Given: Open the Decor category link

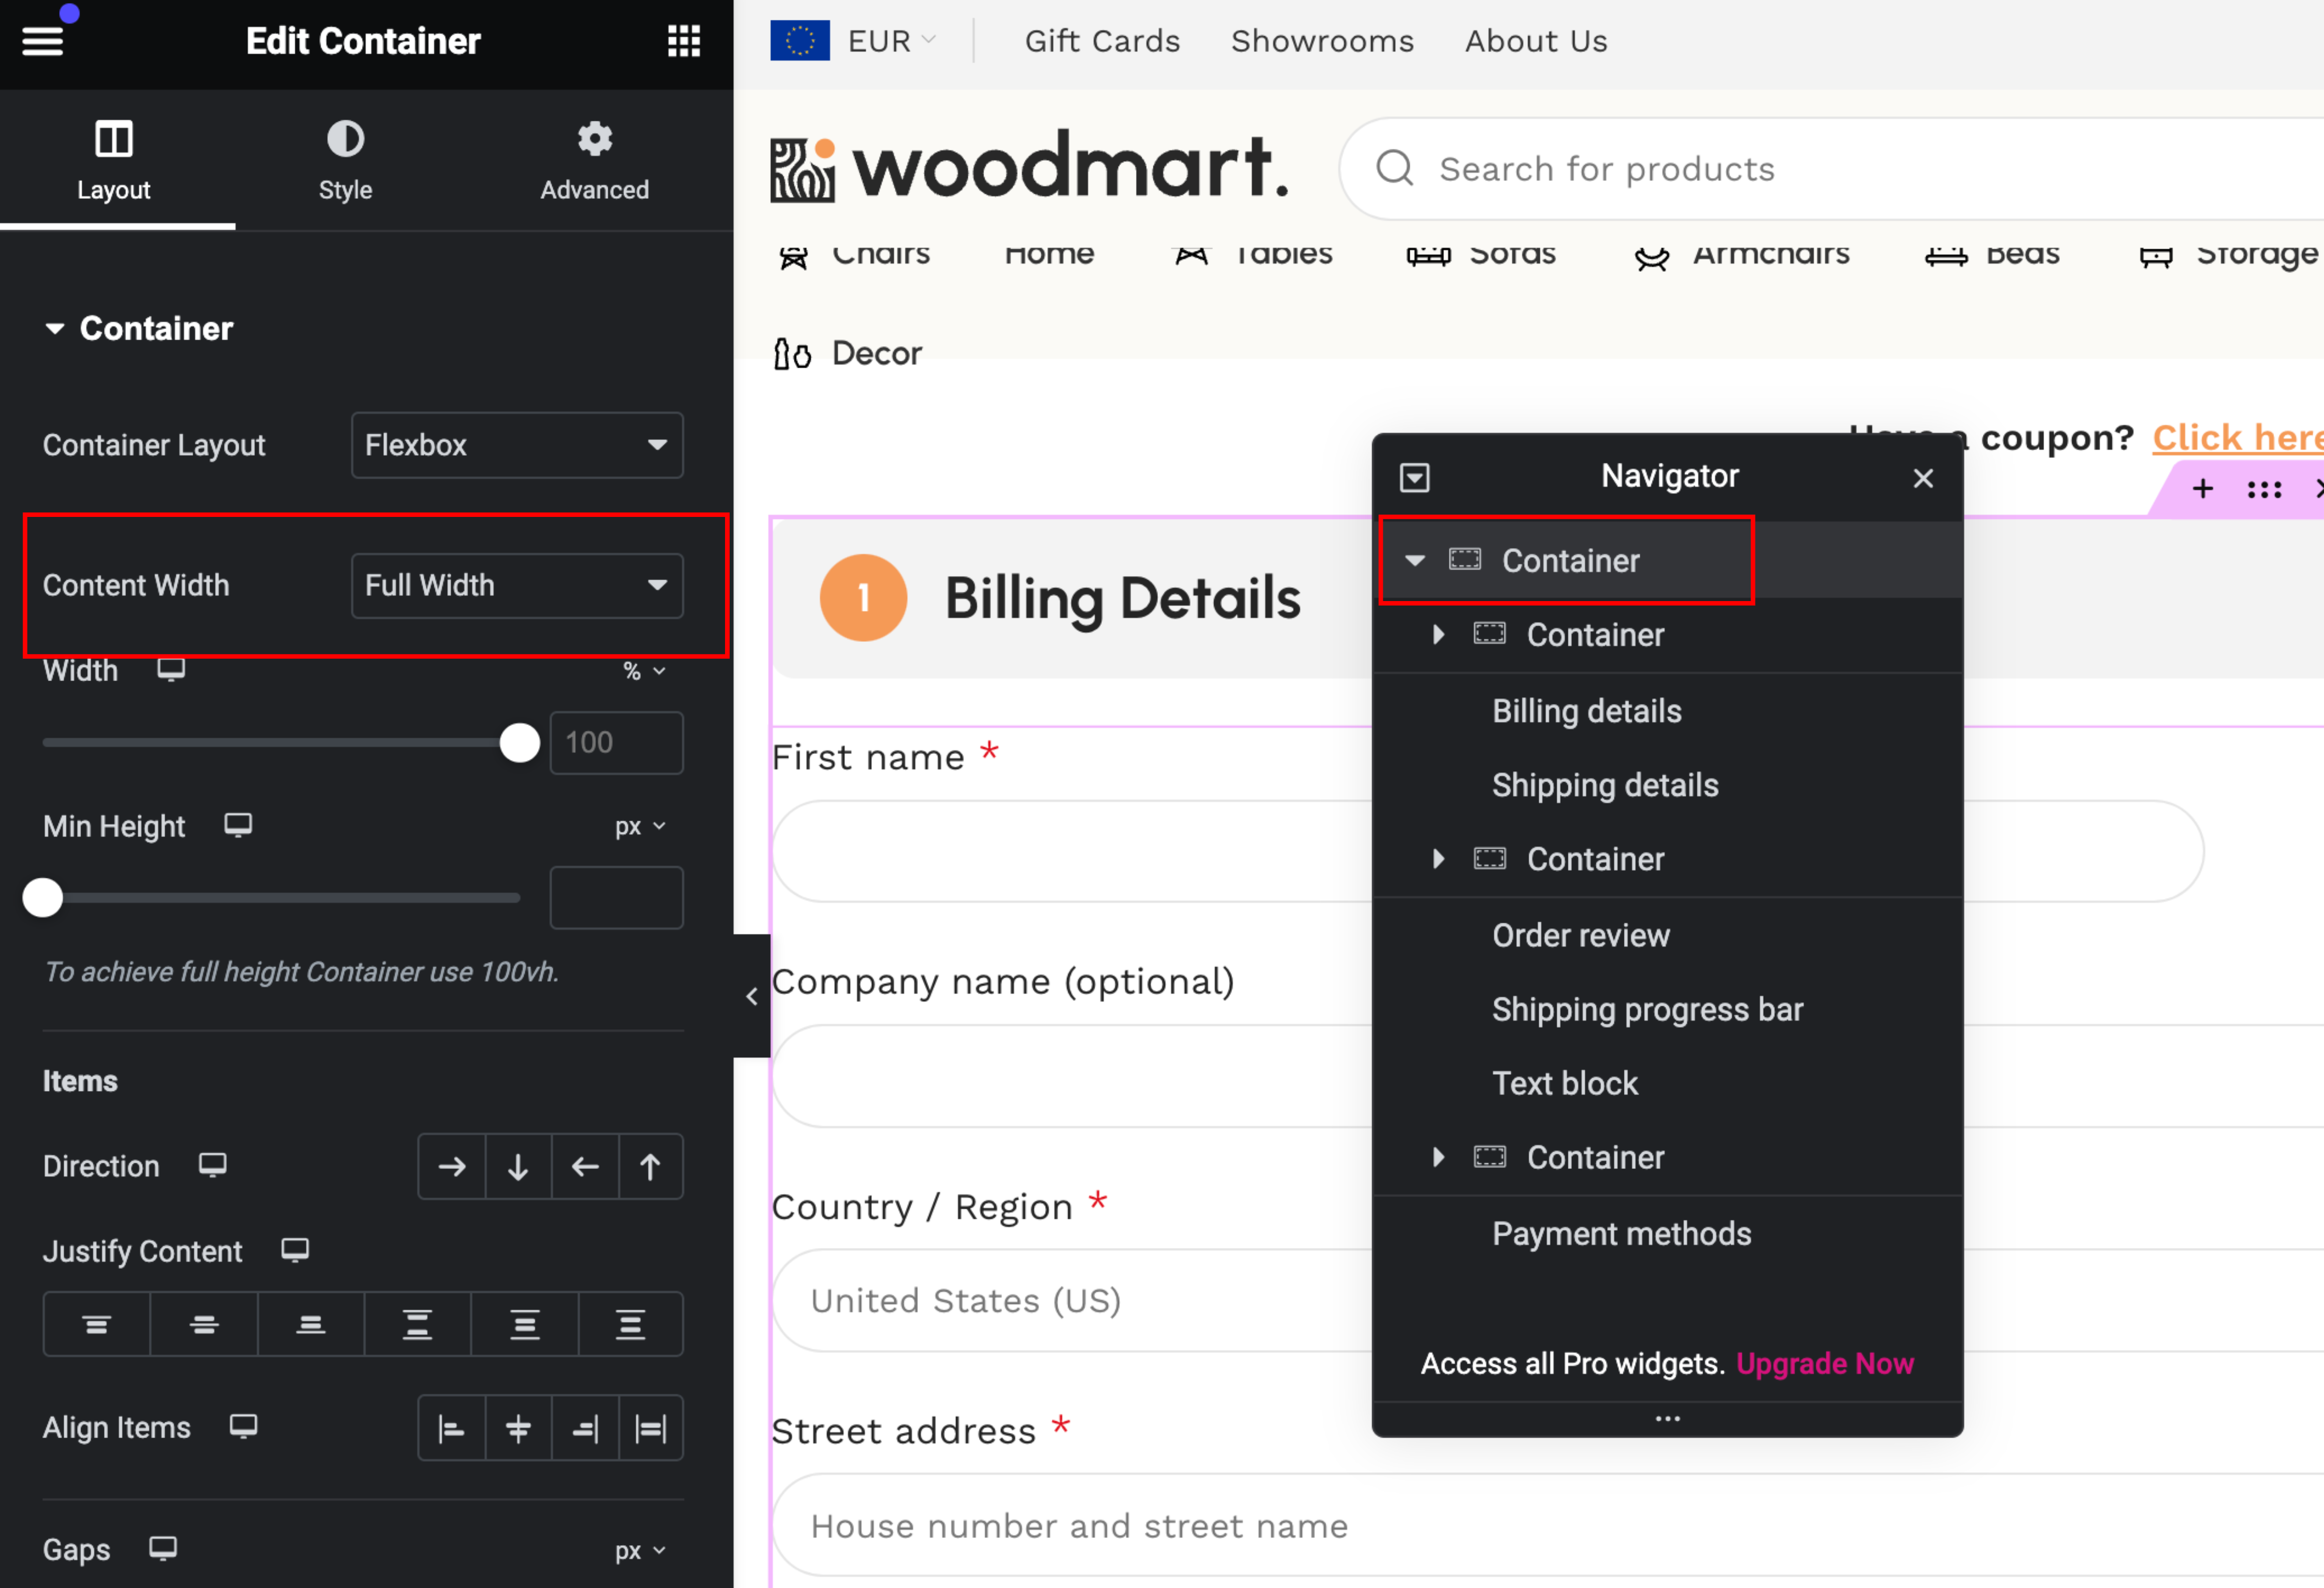Looking at the screenshot, I should coord(847,353).
